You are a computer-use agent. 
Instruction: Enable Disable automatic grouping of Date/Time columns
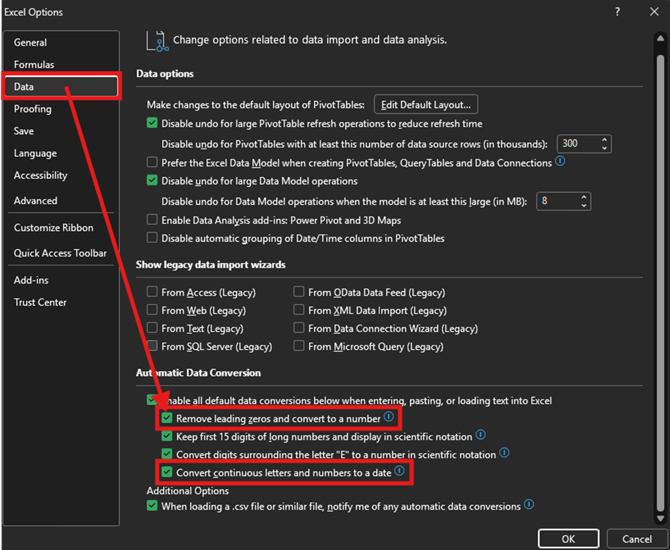click(152, 238)
